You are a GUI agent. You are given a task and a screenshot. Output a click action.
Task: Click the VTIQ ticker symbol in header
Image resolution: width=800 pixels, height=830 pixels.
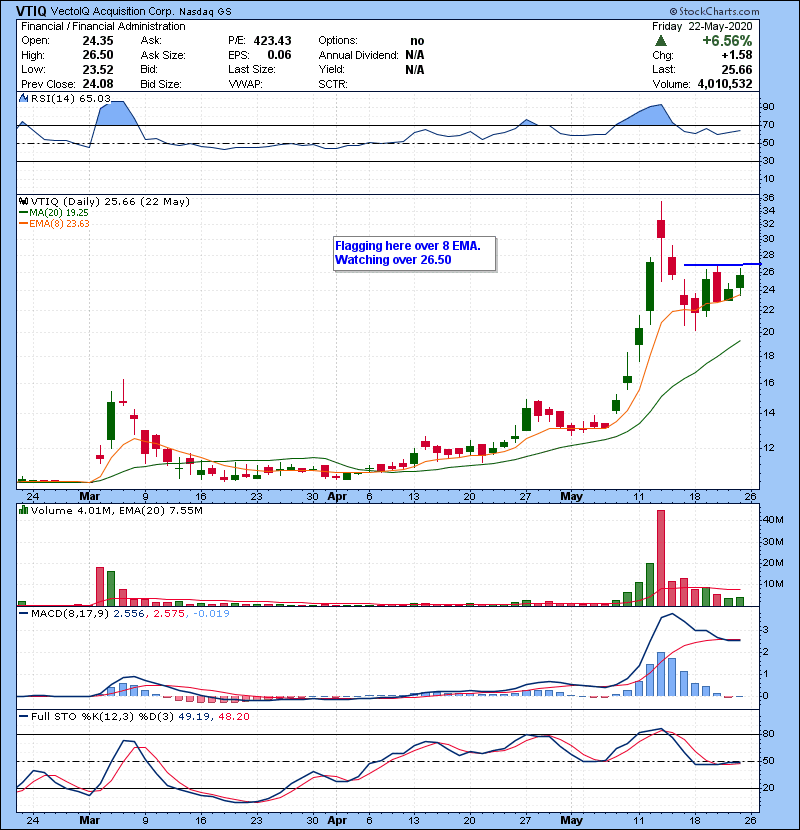23,9
